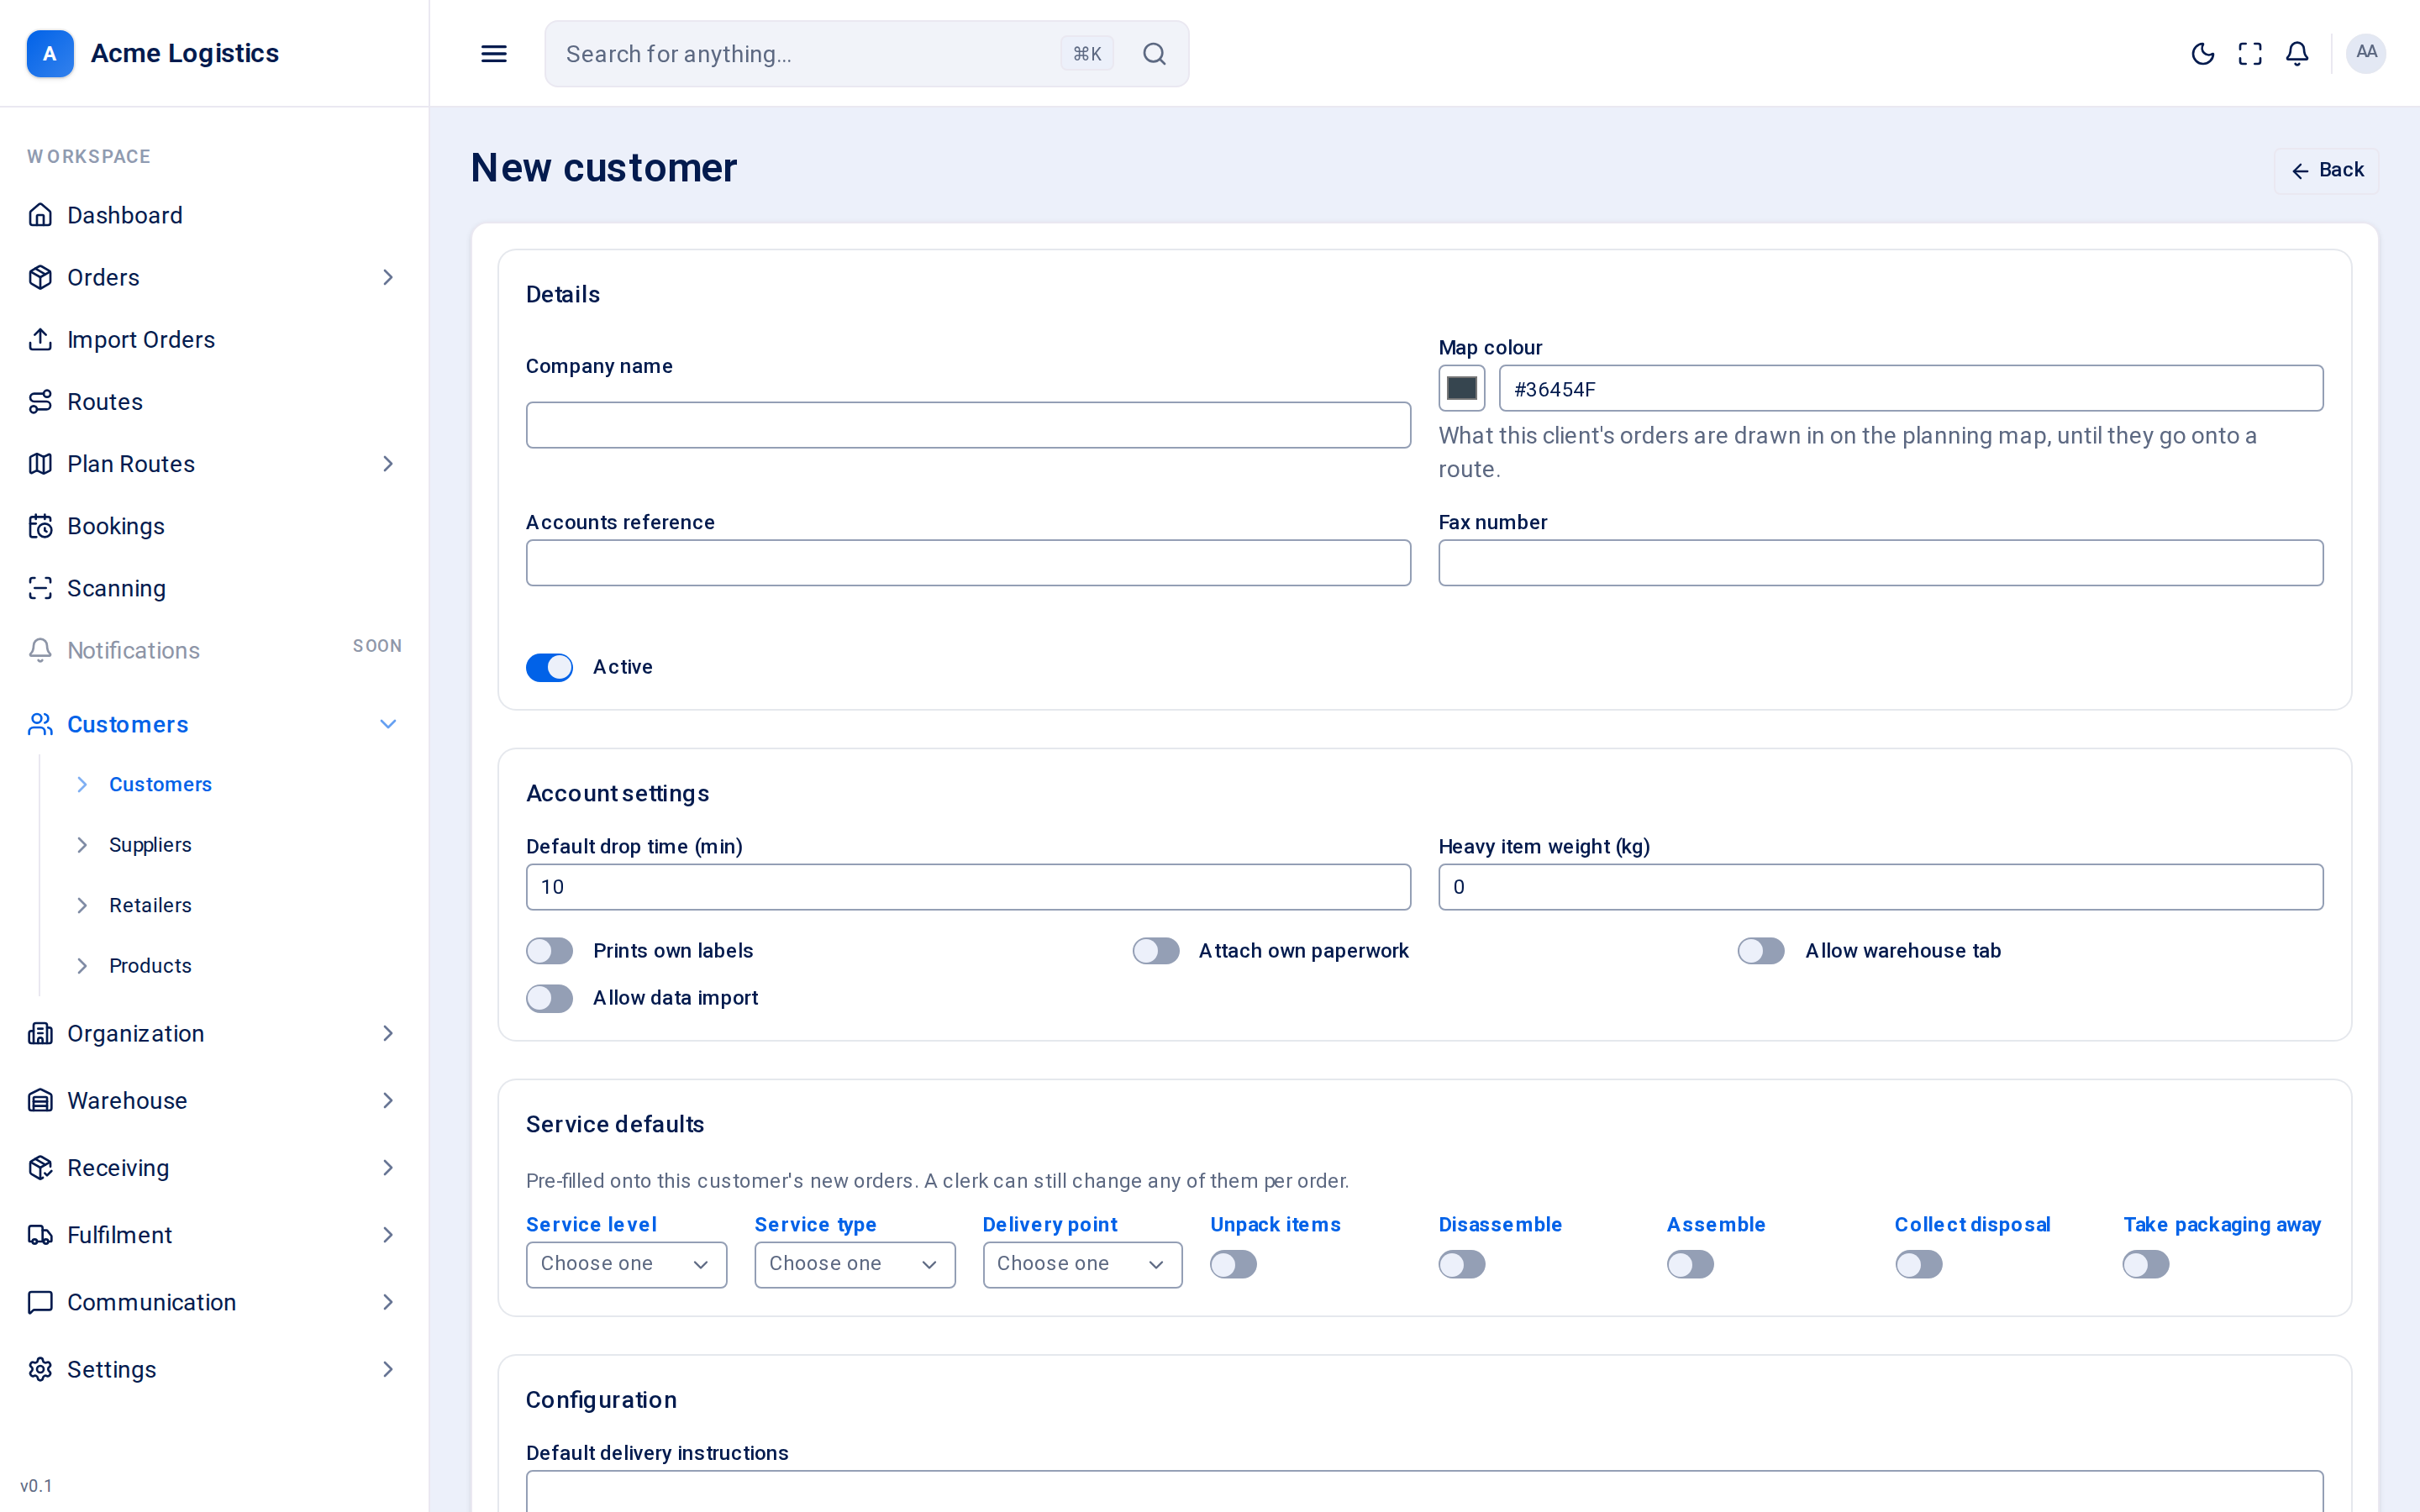
Task: Click the Map colour hex field
Action: point(1910,388)
